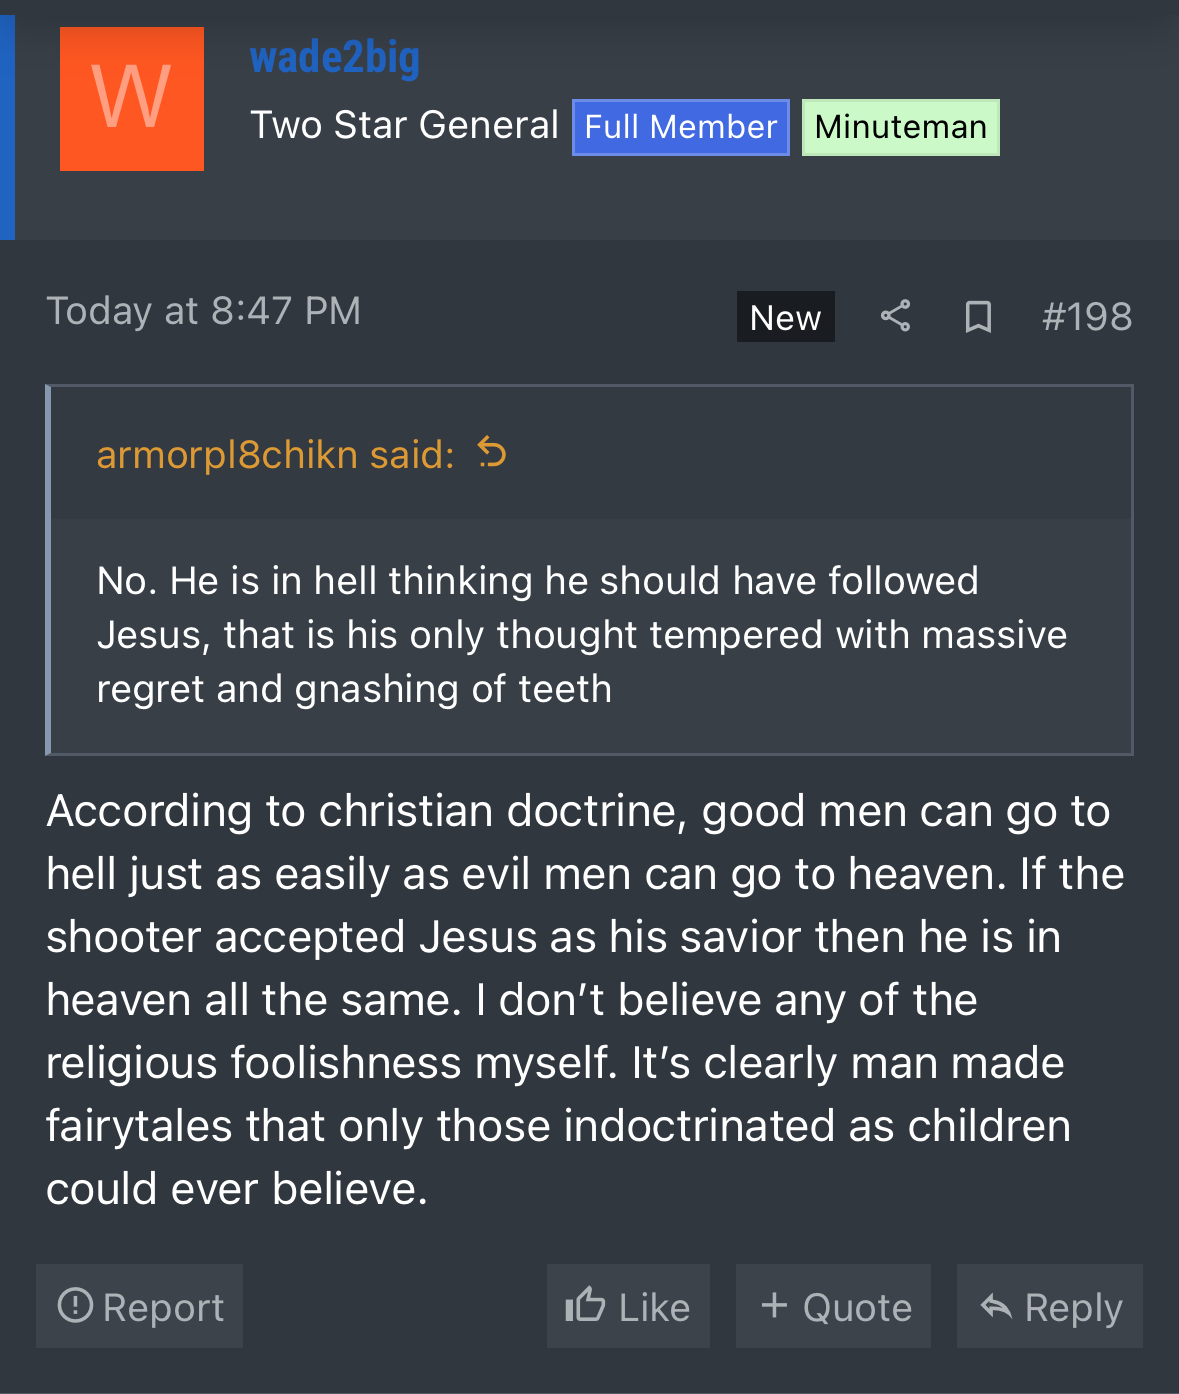1179x1394 pixels.
Task: Click the New post indicator label
Action: click(785, 317)
